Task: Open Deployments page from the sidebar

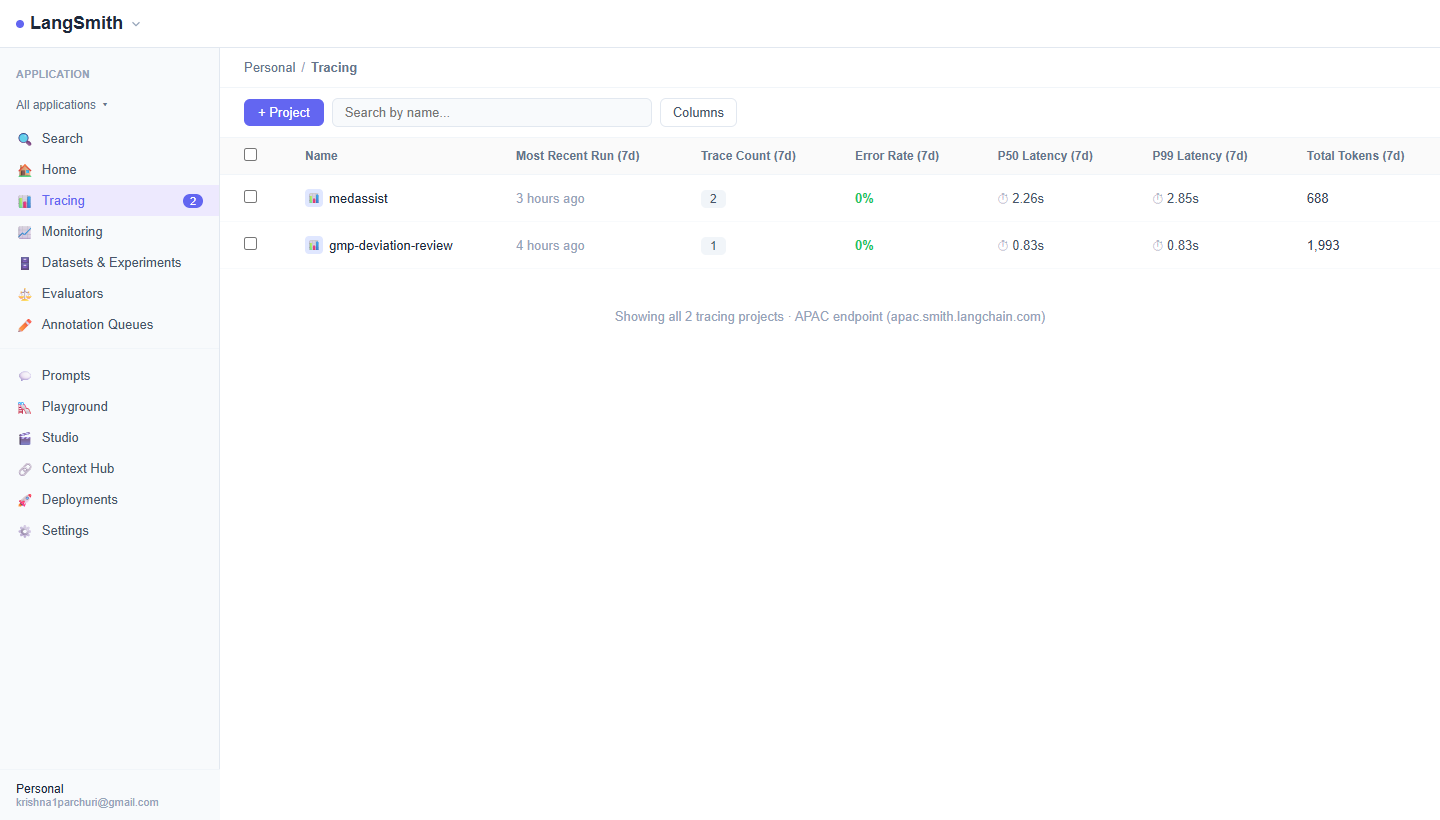Action: 110,500
